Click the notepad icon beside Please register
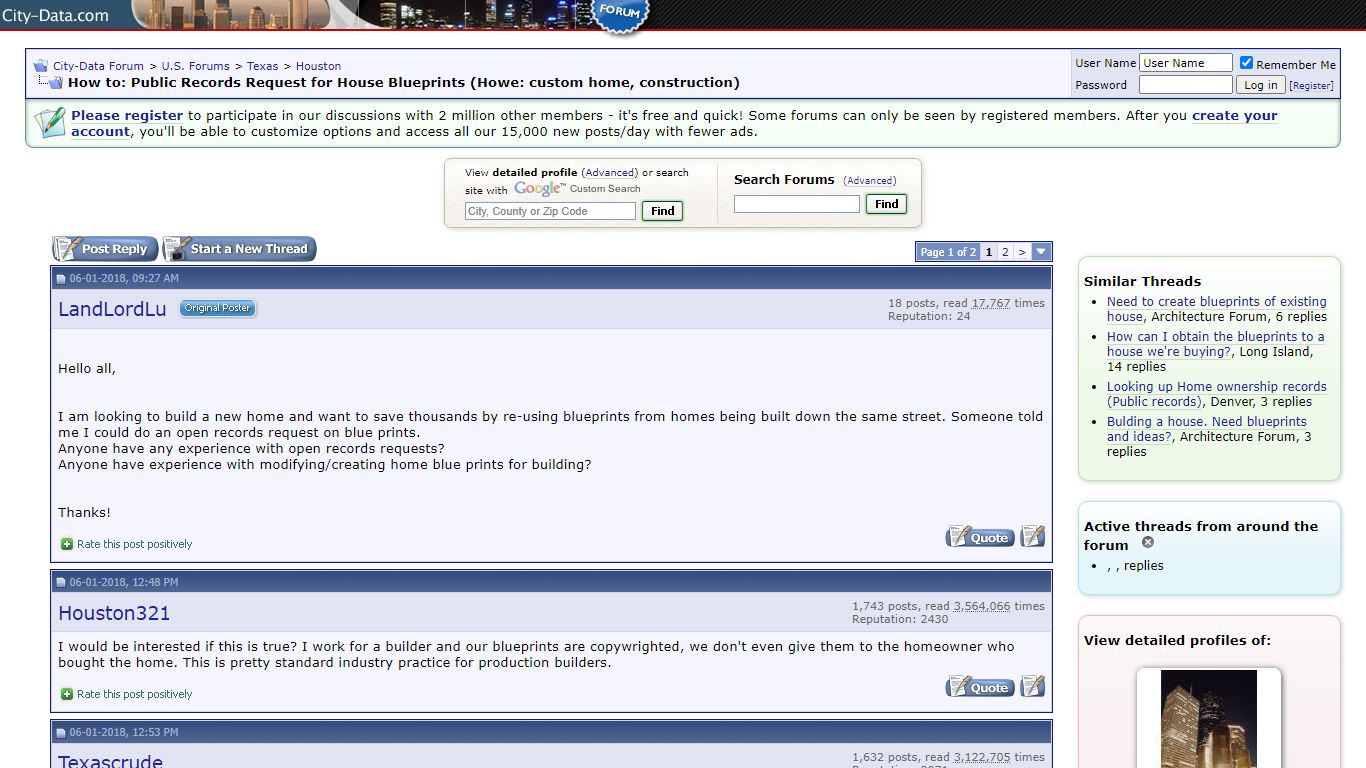Screen dimensions: 1366x768 coord(49,123)
